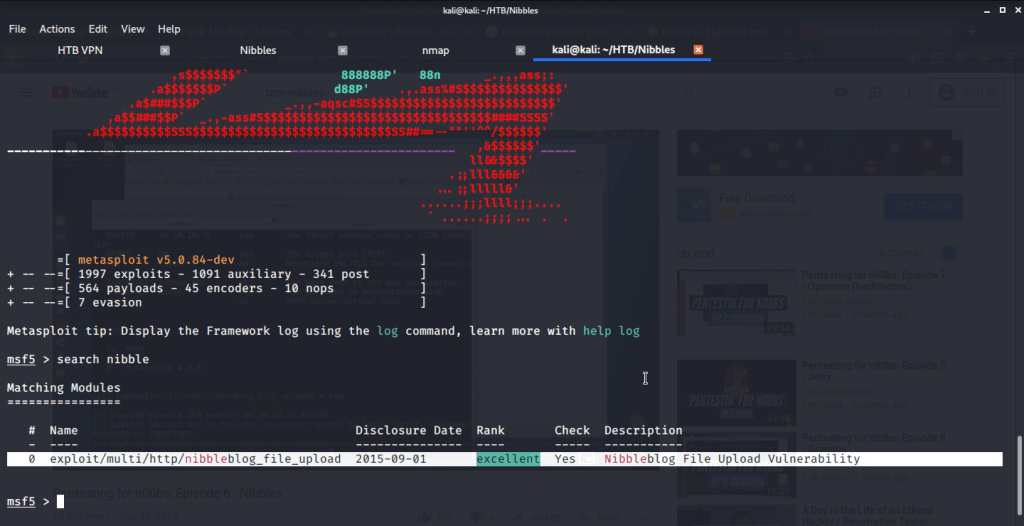1024x526 pixels.
Task: Open the File menu
Action: coord(17,29)
